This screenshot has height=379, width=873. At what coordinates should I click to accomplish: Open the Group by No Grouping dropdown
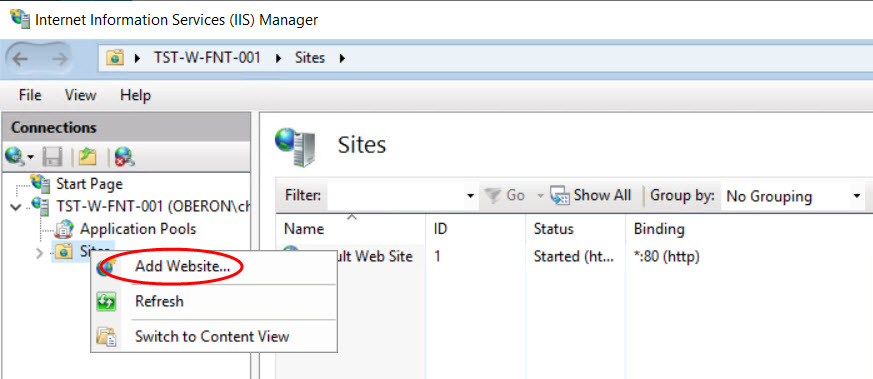793,196
